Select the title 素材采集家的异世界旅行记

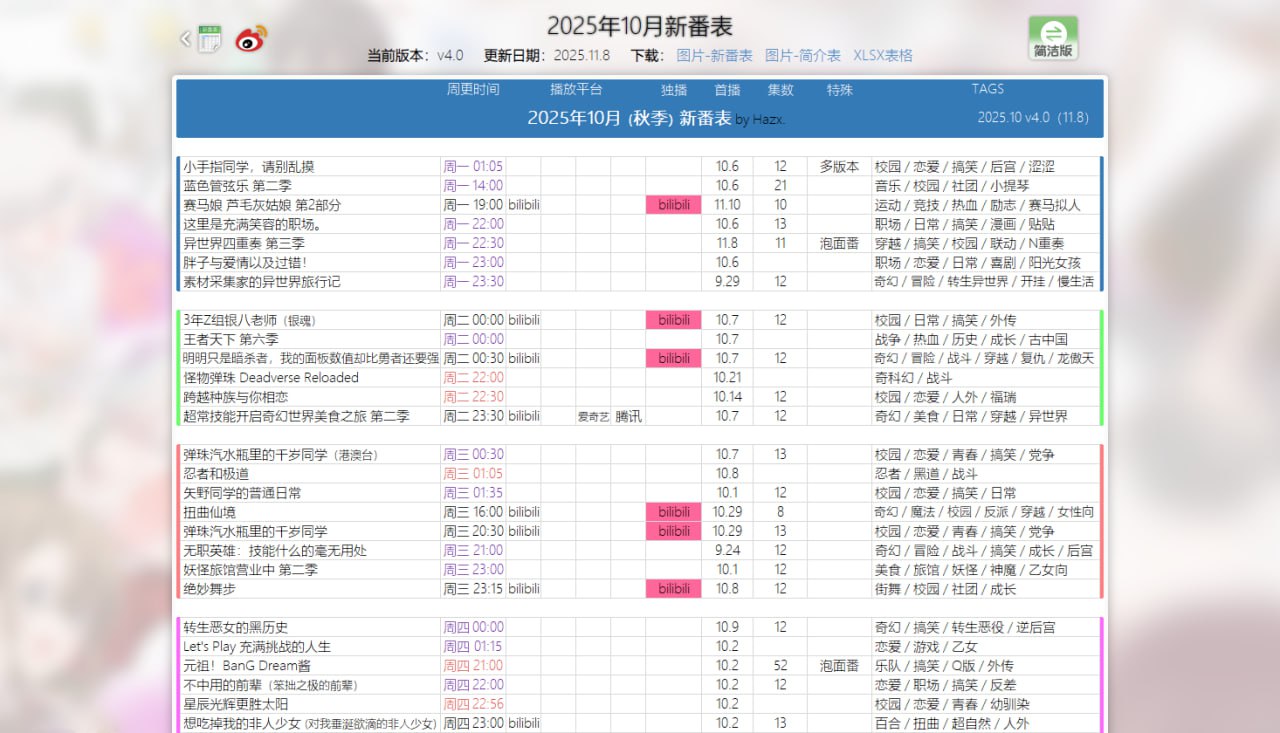[x=261, y=282]
